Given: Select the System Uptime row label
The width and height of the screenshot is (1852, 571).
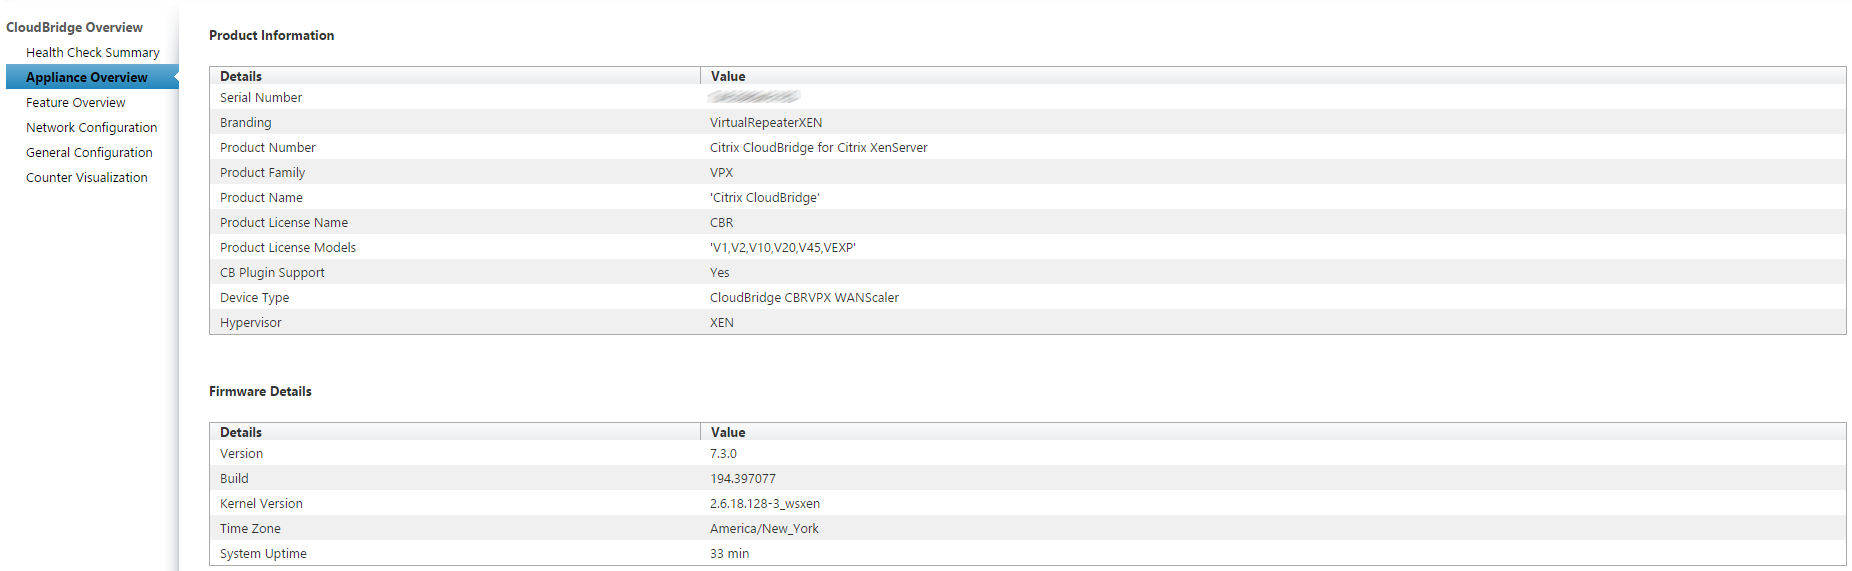Looking at the screenshot, I should click(263, 554).
